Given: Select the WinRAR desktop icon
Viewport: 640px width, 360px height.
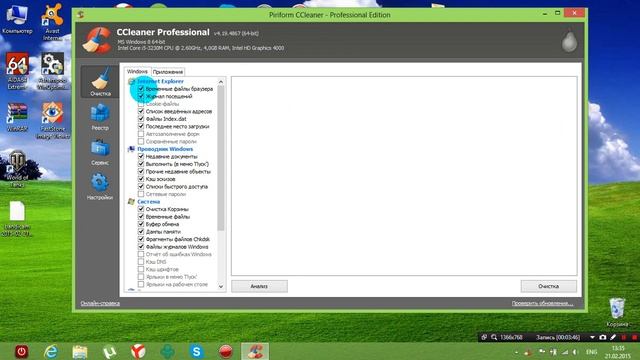Looking at the screenshot, I should (x=17, y=117).
